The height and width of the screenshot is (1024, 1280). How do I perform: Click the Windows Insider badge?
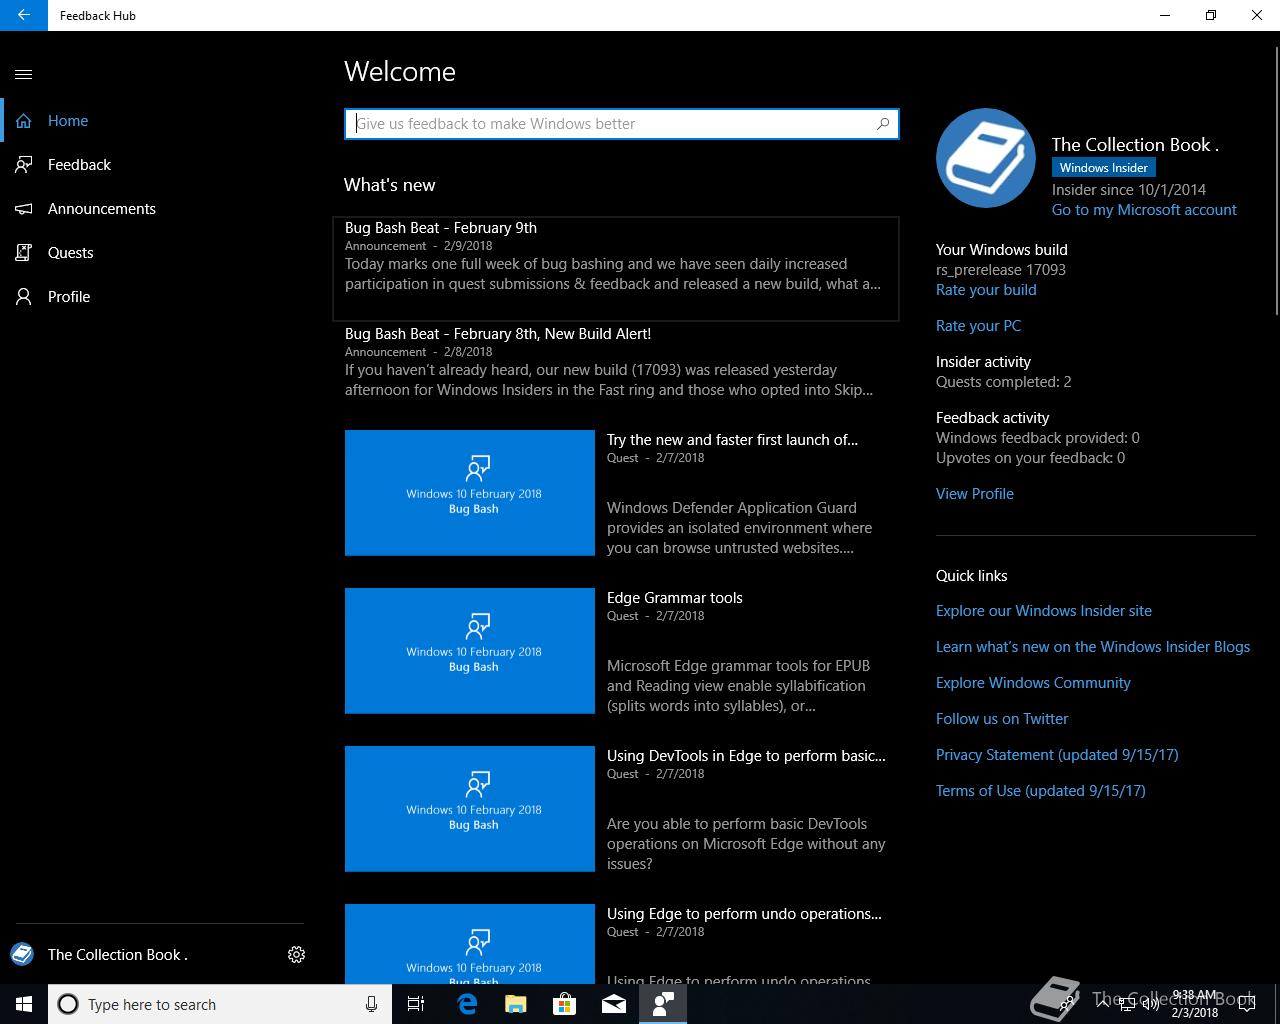(x=1104, y=168)
